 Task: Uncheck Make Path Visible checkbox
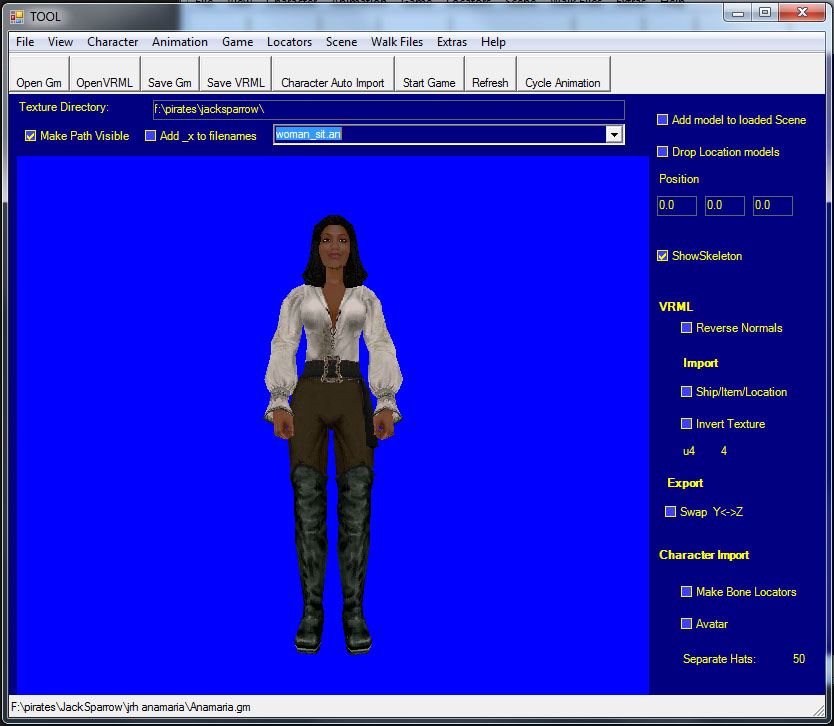coord(30,136)
